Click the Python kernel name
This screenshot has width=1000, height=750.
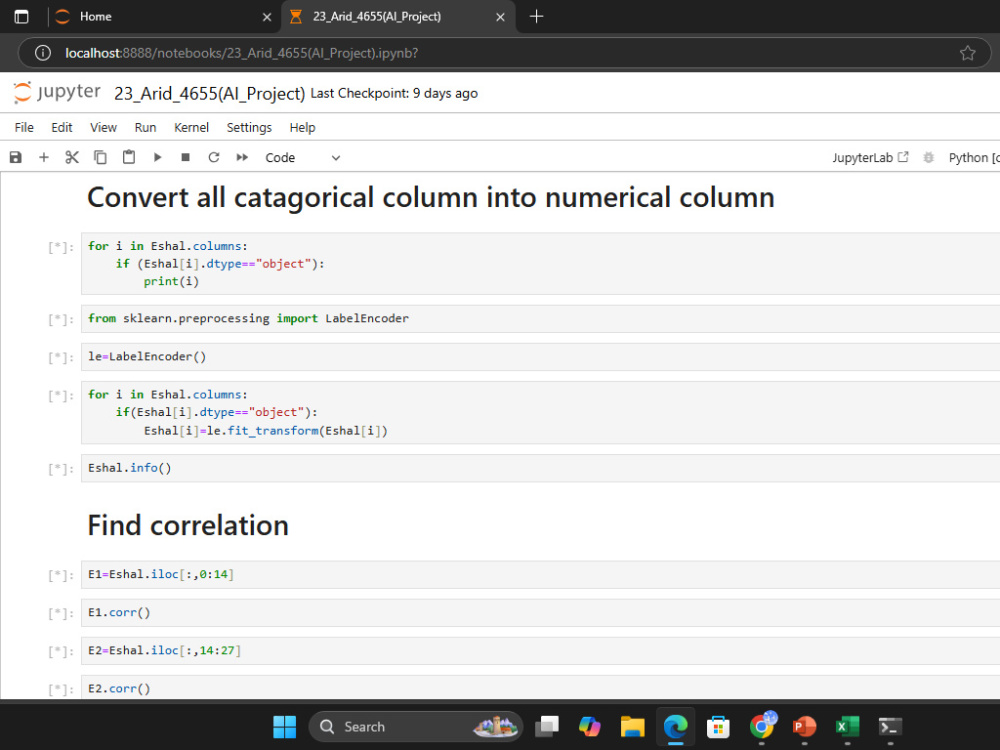[973, 158]
